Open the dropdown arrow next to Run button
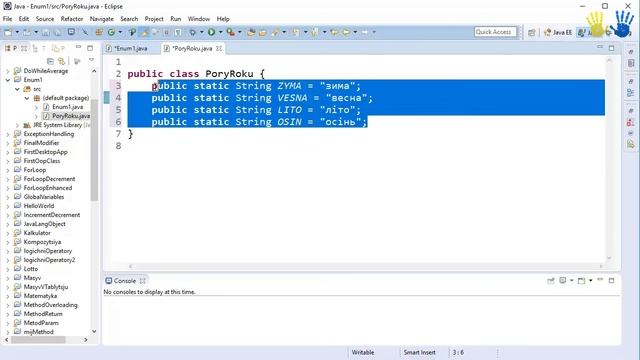The width and height of the screenshot is (640, 360). 220,32
